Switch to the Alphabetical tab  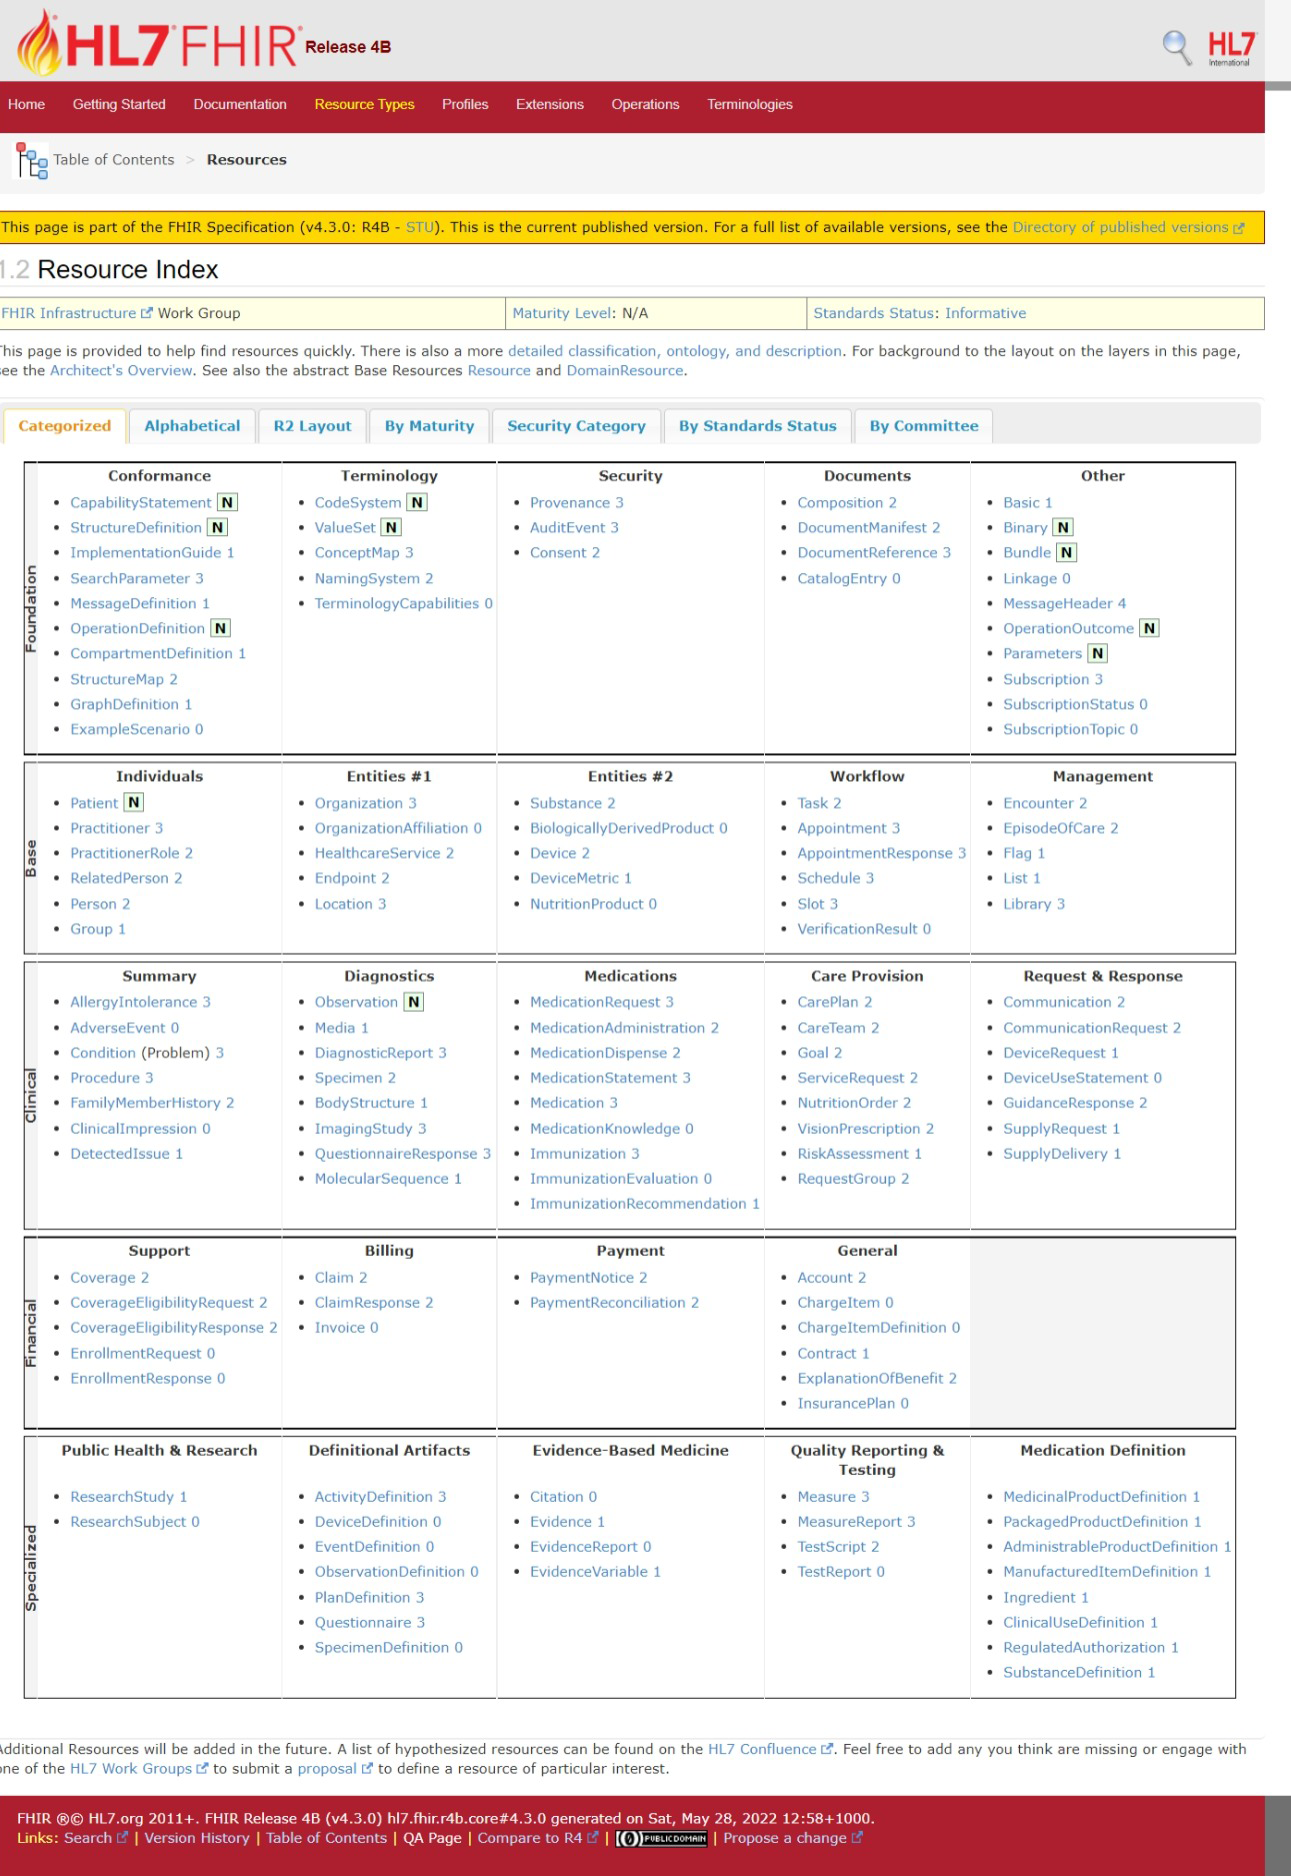[x=192, y=426]
